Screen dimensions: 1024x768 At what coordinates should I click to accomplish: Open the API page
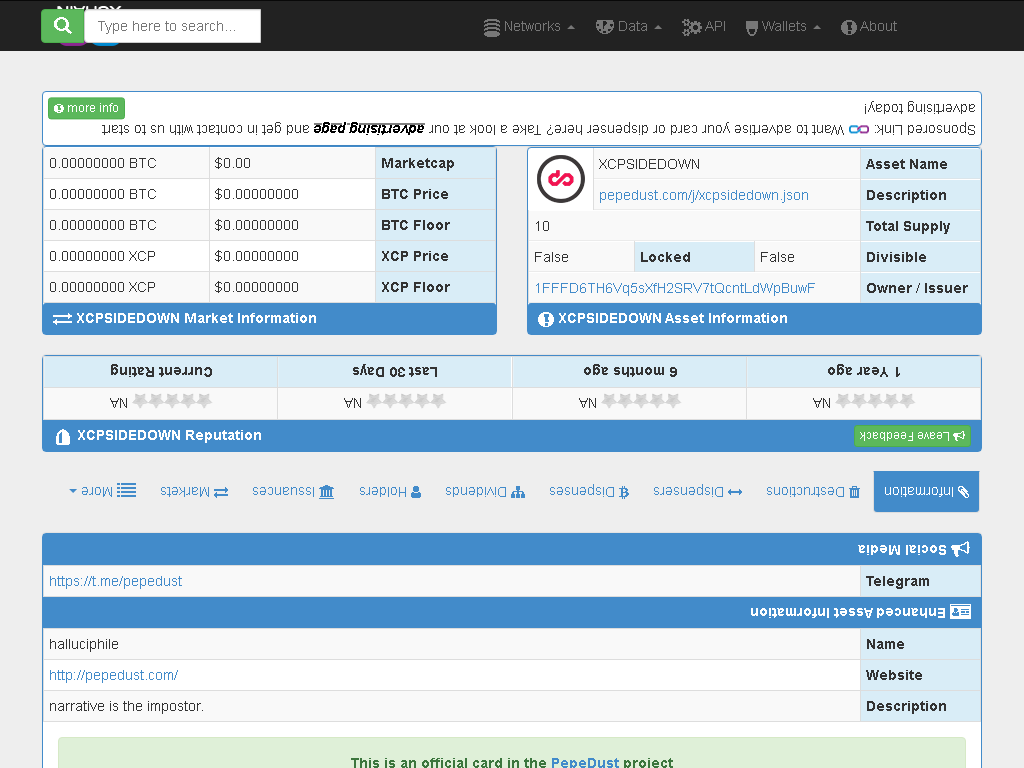tap(704, 27)
